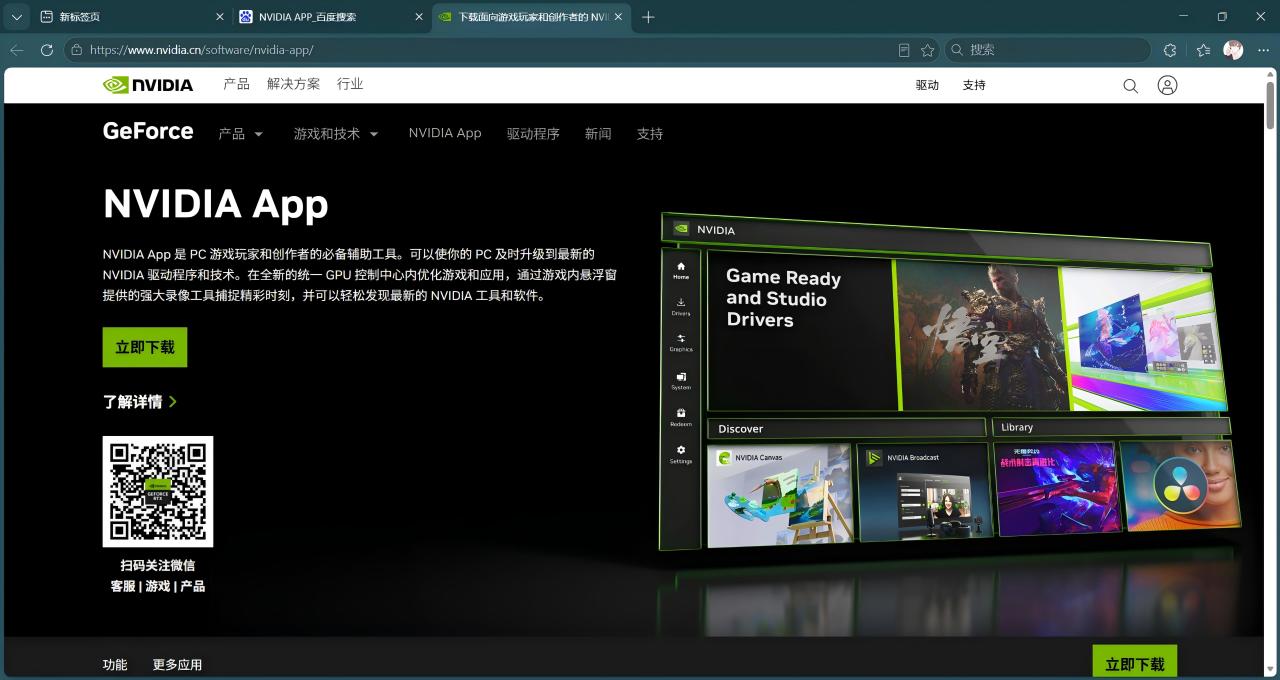This screenshot has width=1280, height=680.
Task: Open the browser settings and more menu
Action: click(1263, 50)
